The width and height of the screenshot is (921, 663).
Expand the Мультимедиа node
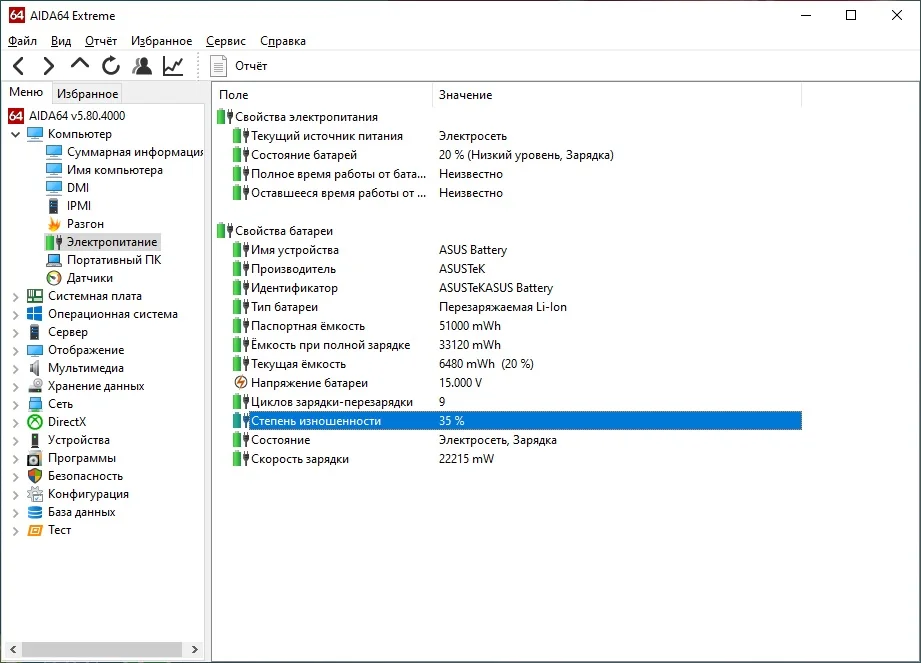click(x=15, y=369)
